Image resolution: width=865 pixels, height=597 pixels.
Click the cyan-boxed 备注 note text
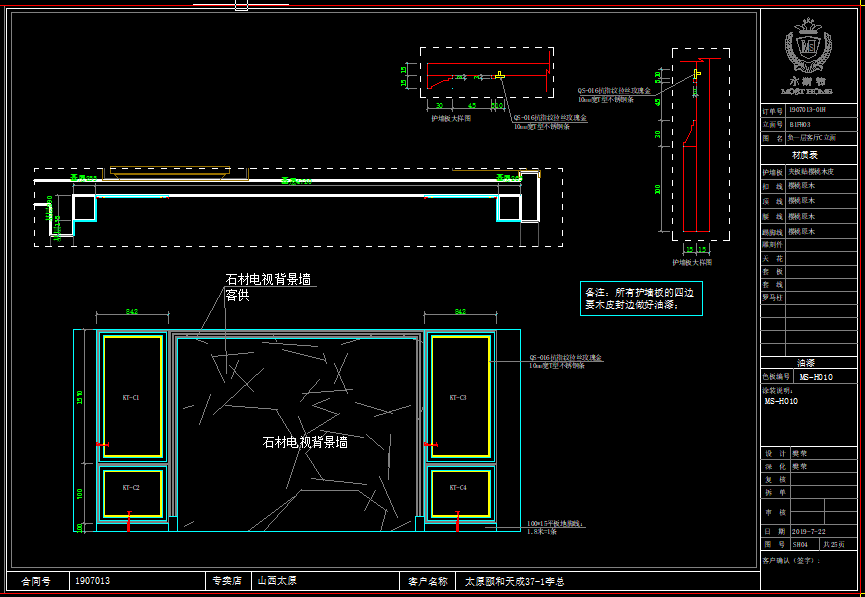[643, 298]
